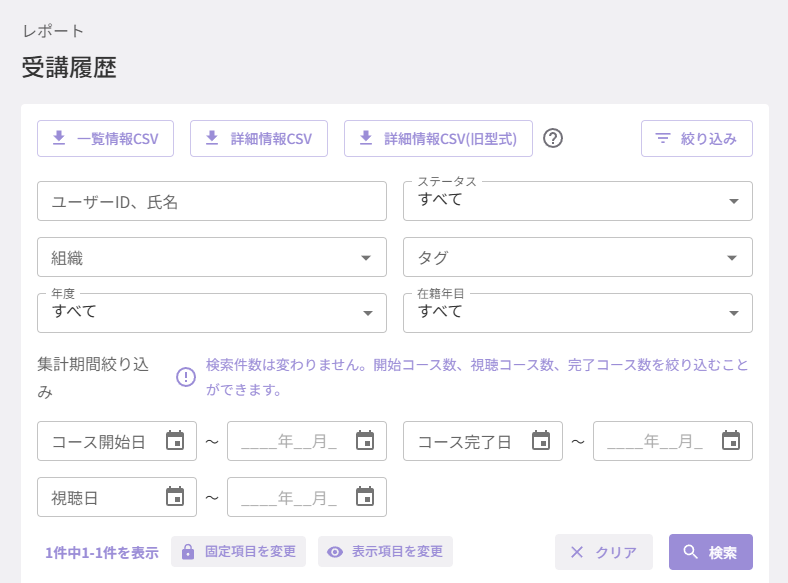
Task: Click the コース完了日 date input
Action: (482, 441)
